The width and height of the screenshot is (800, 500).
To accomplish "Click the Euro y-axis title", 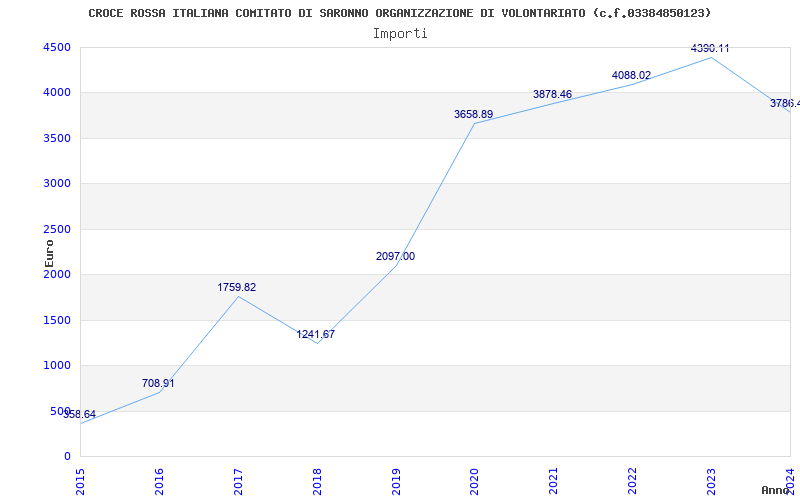I will tap(49, 253).
